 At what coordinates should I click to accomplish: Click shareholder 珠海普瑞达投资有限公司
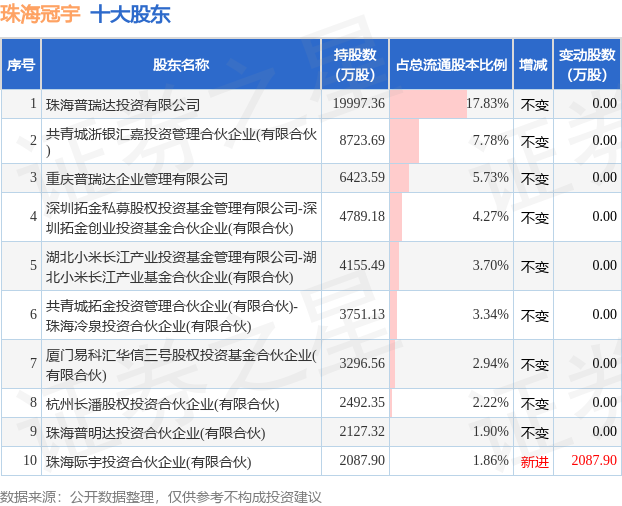coord(123,105)
